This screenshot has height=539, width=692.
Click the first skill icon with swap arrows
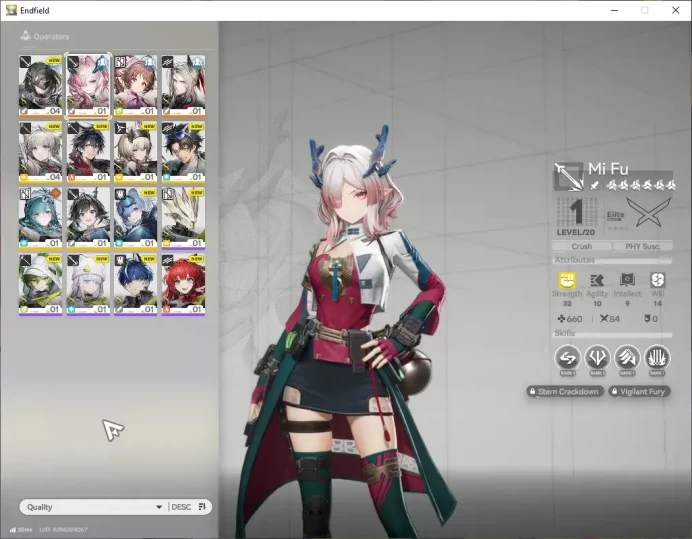(568, 358)
